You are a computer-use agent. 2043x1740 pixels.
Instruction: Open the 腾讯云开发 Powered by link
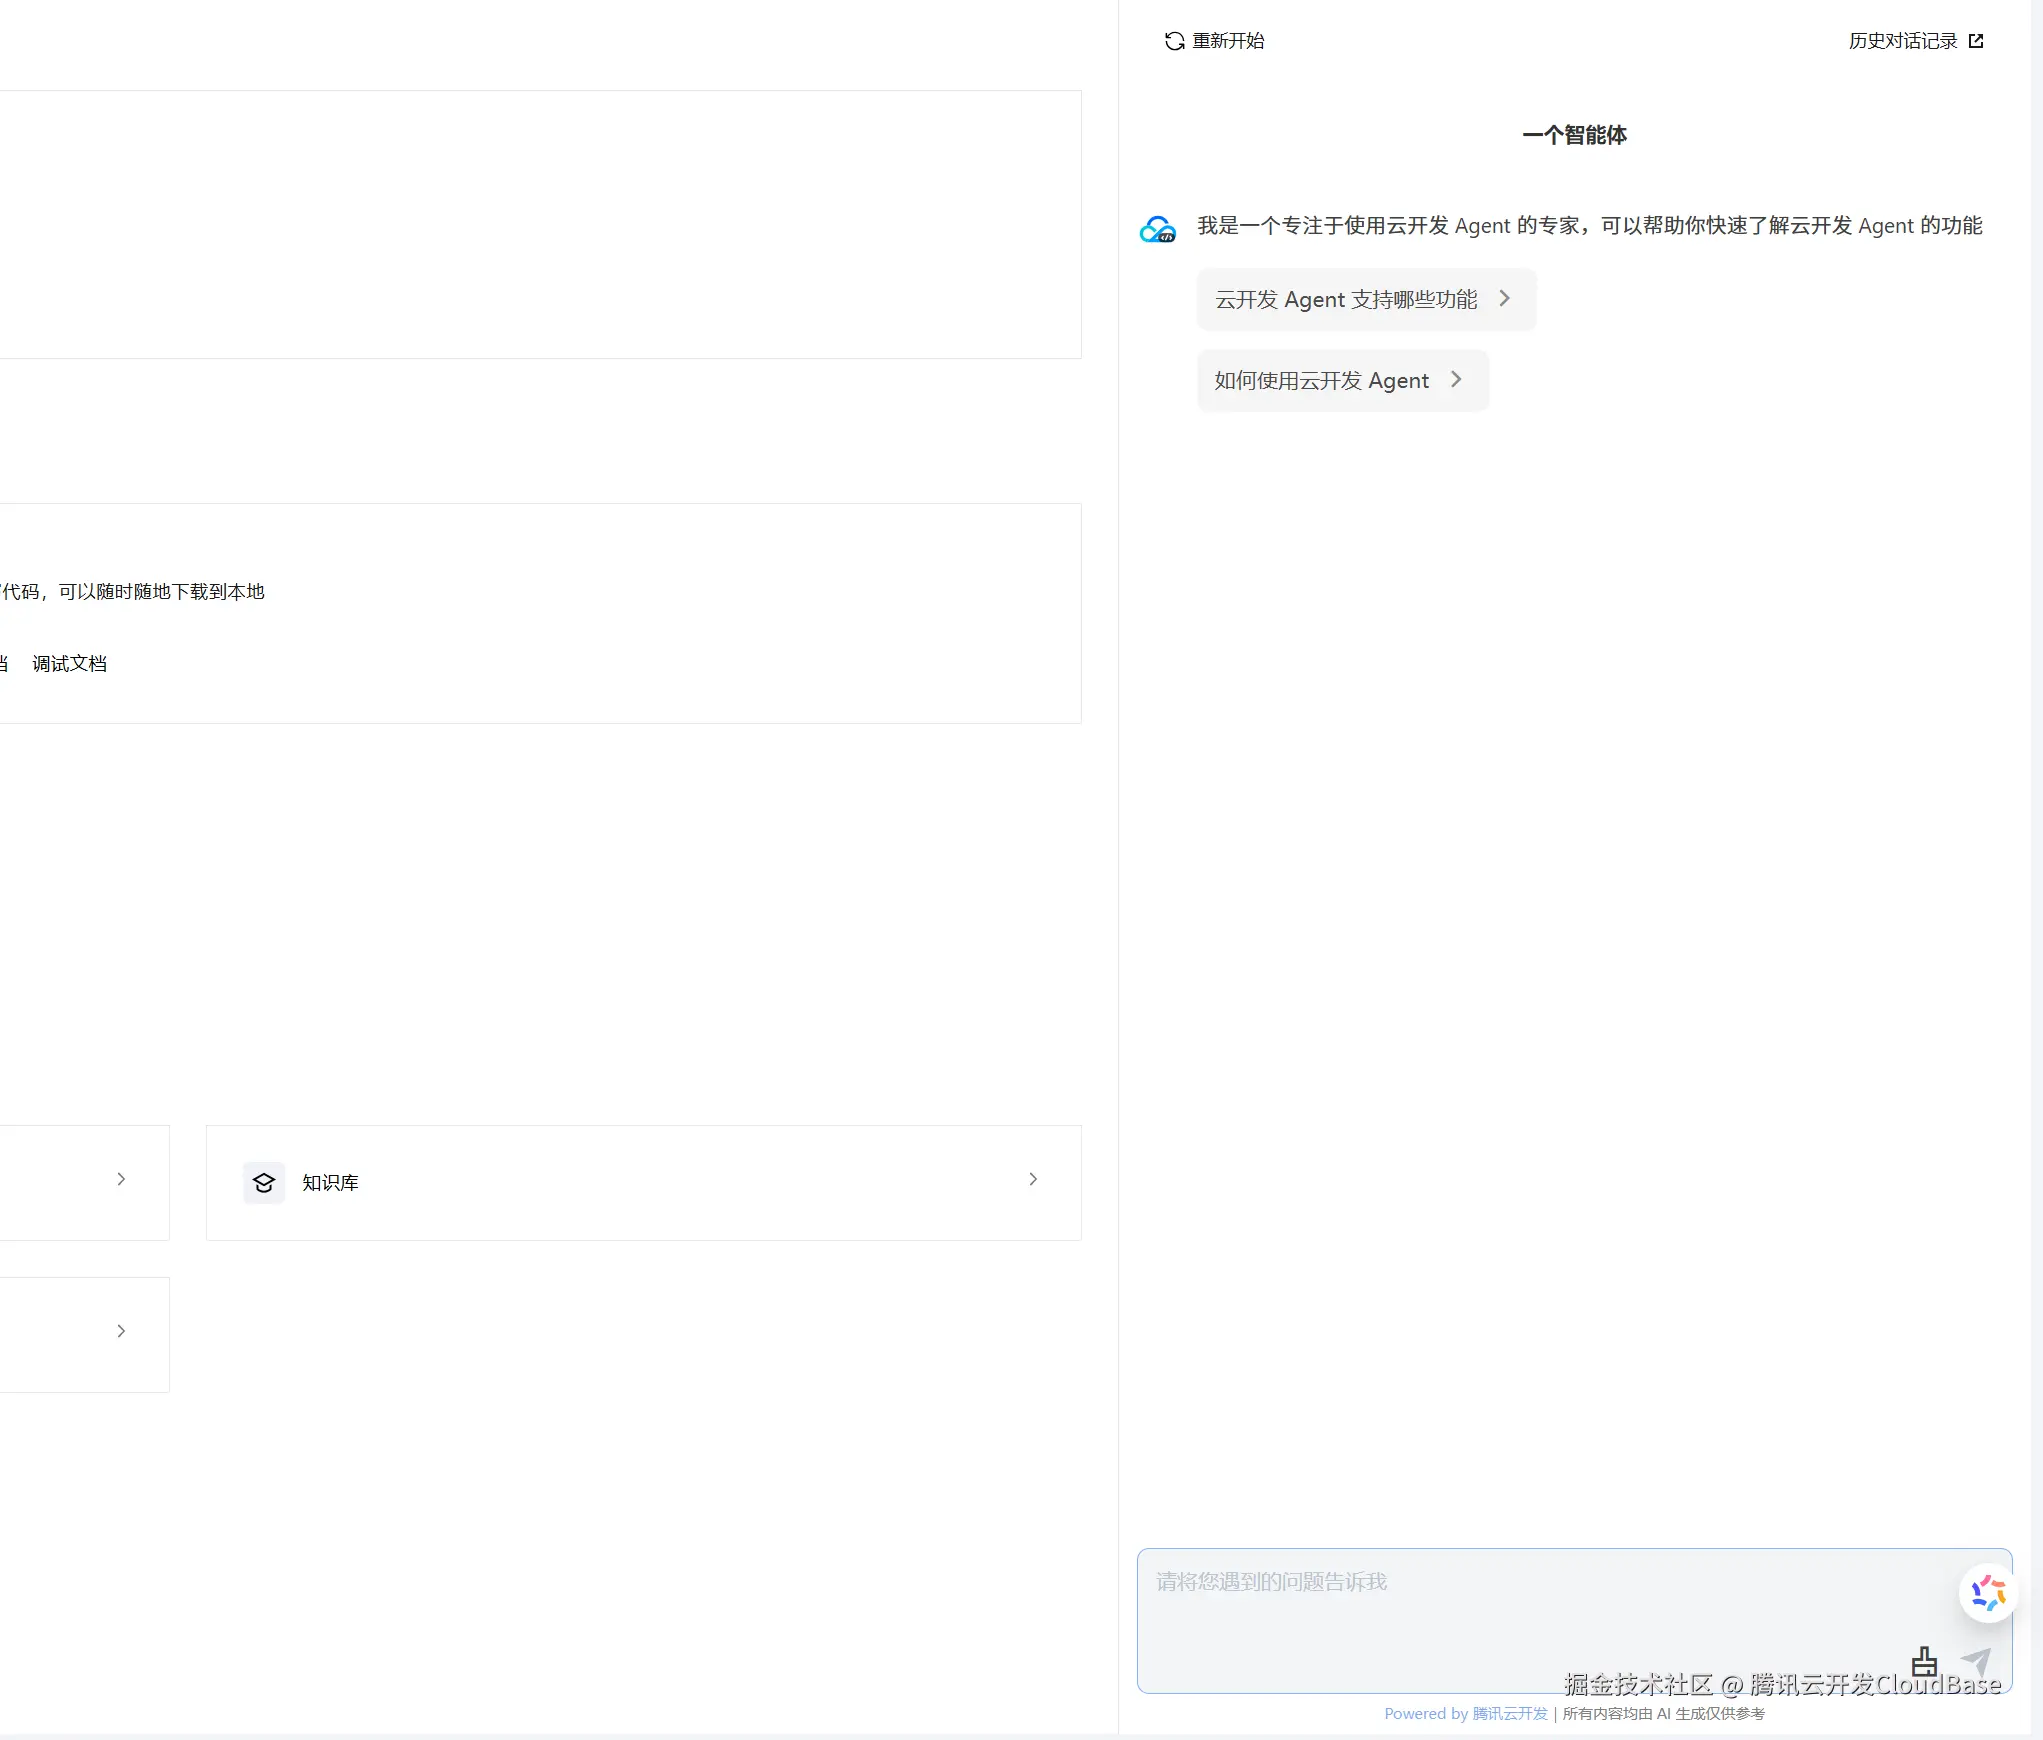[1509, 1714]
